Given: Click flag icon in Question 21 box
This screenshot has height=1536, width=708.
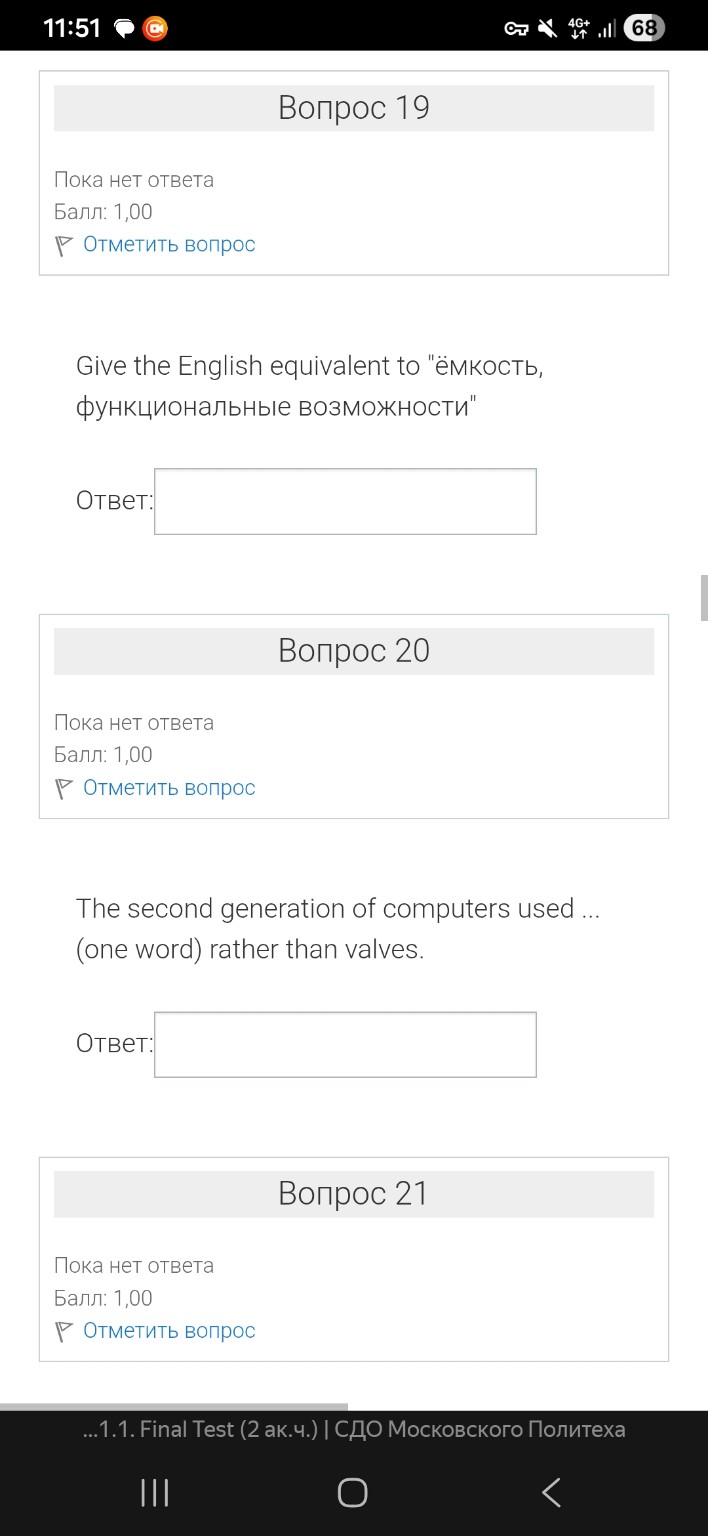Looking at the screenshot, I should tap(64, 1331).
